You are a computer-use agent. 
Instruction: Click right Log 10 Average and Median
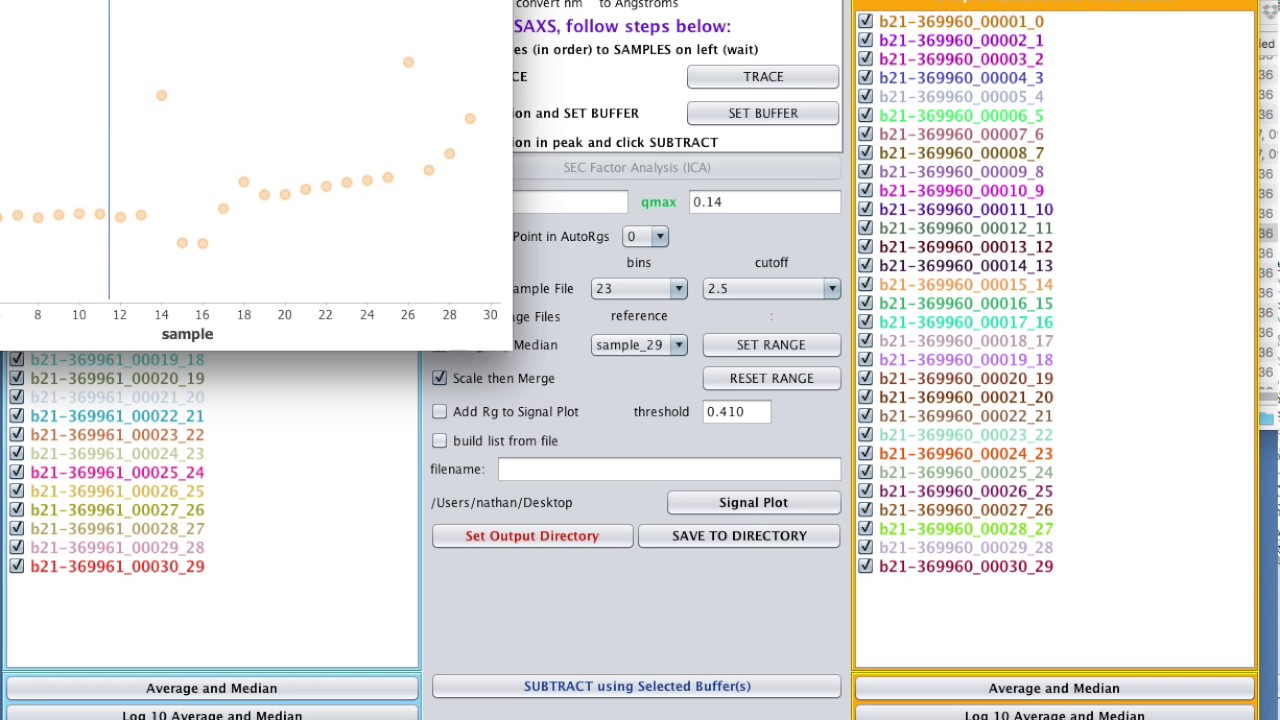tap(1054, 714)
